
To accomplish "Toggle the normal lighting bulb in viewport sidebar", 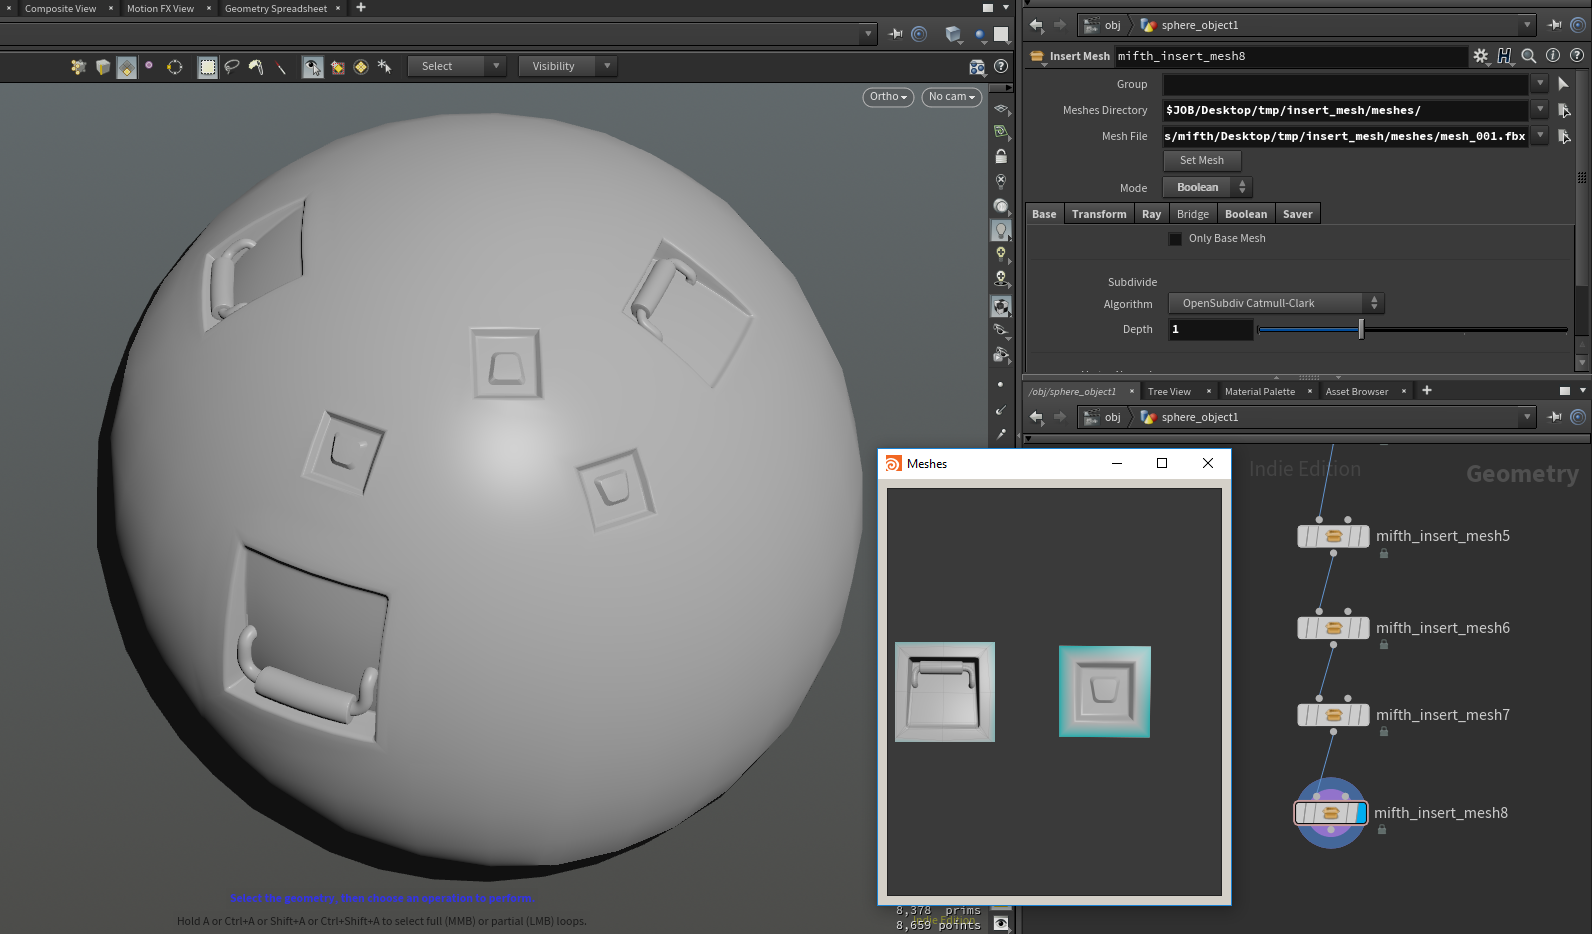I will [x=1001, y=230].
